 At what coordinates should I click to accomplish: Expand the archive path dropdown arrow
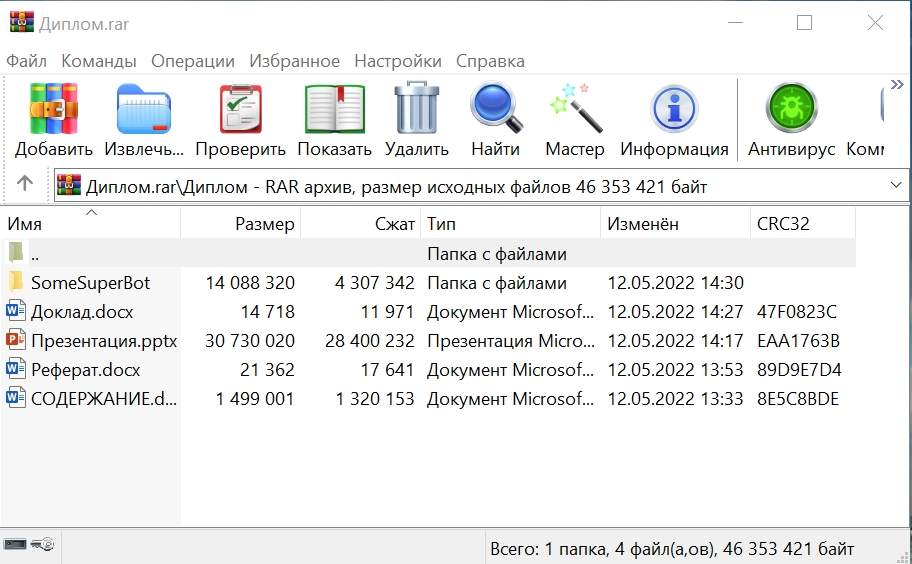(895, 185)
